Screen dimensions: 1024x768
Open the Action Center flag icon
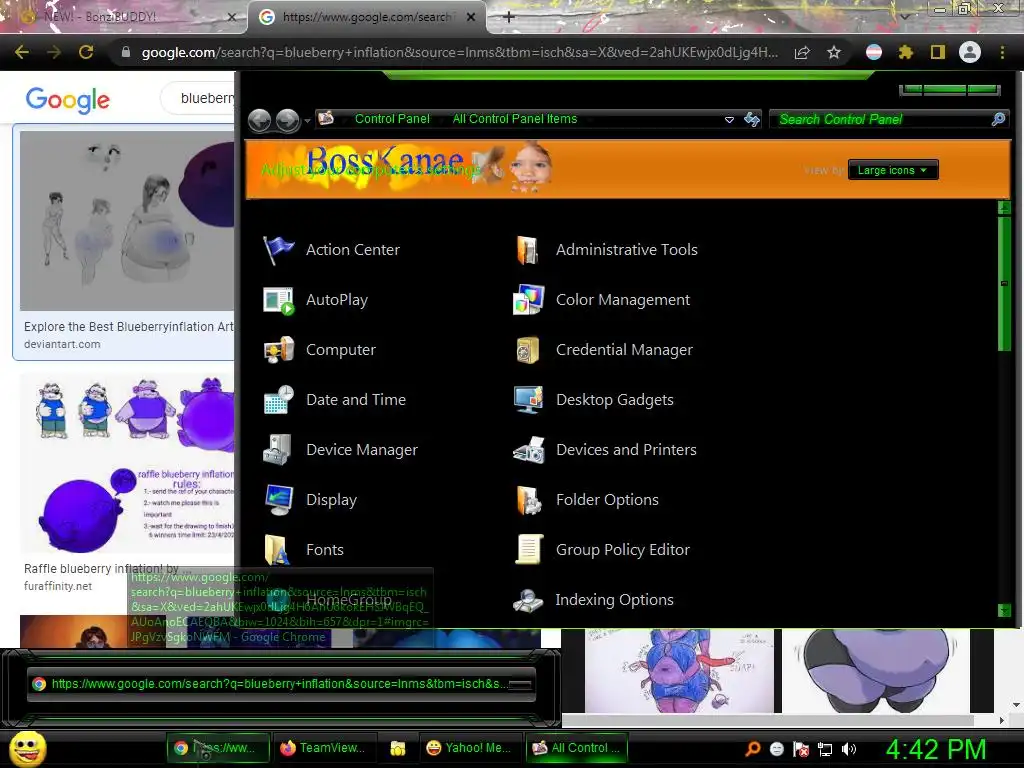coord(278,250)
